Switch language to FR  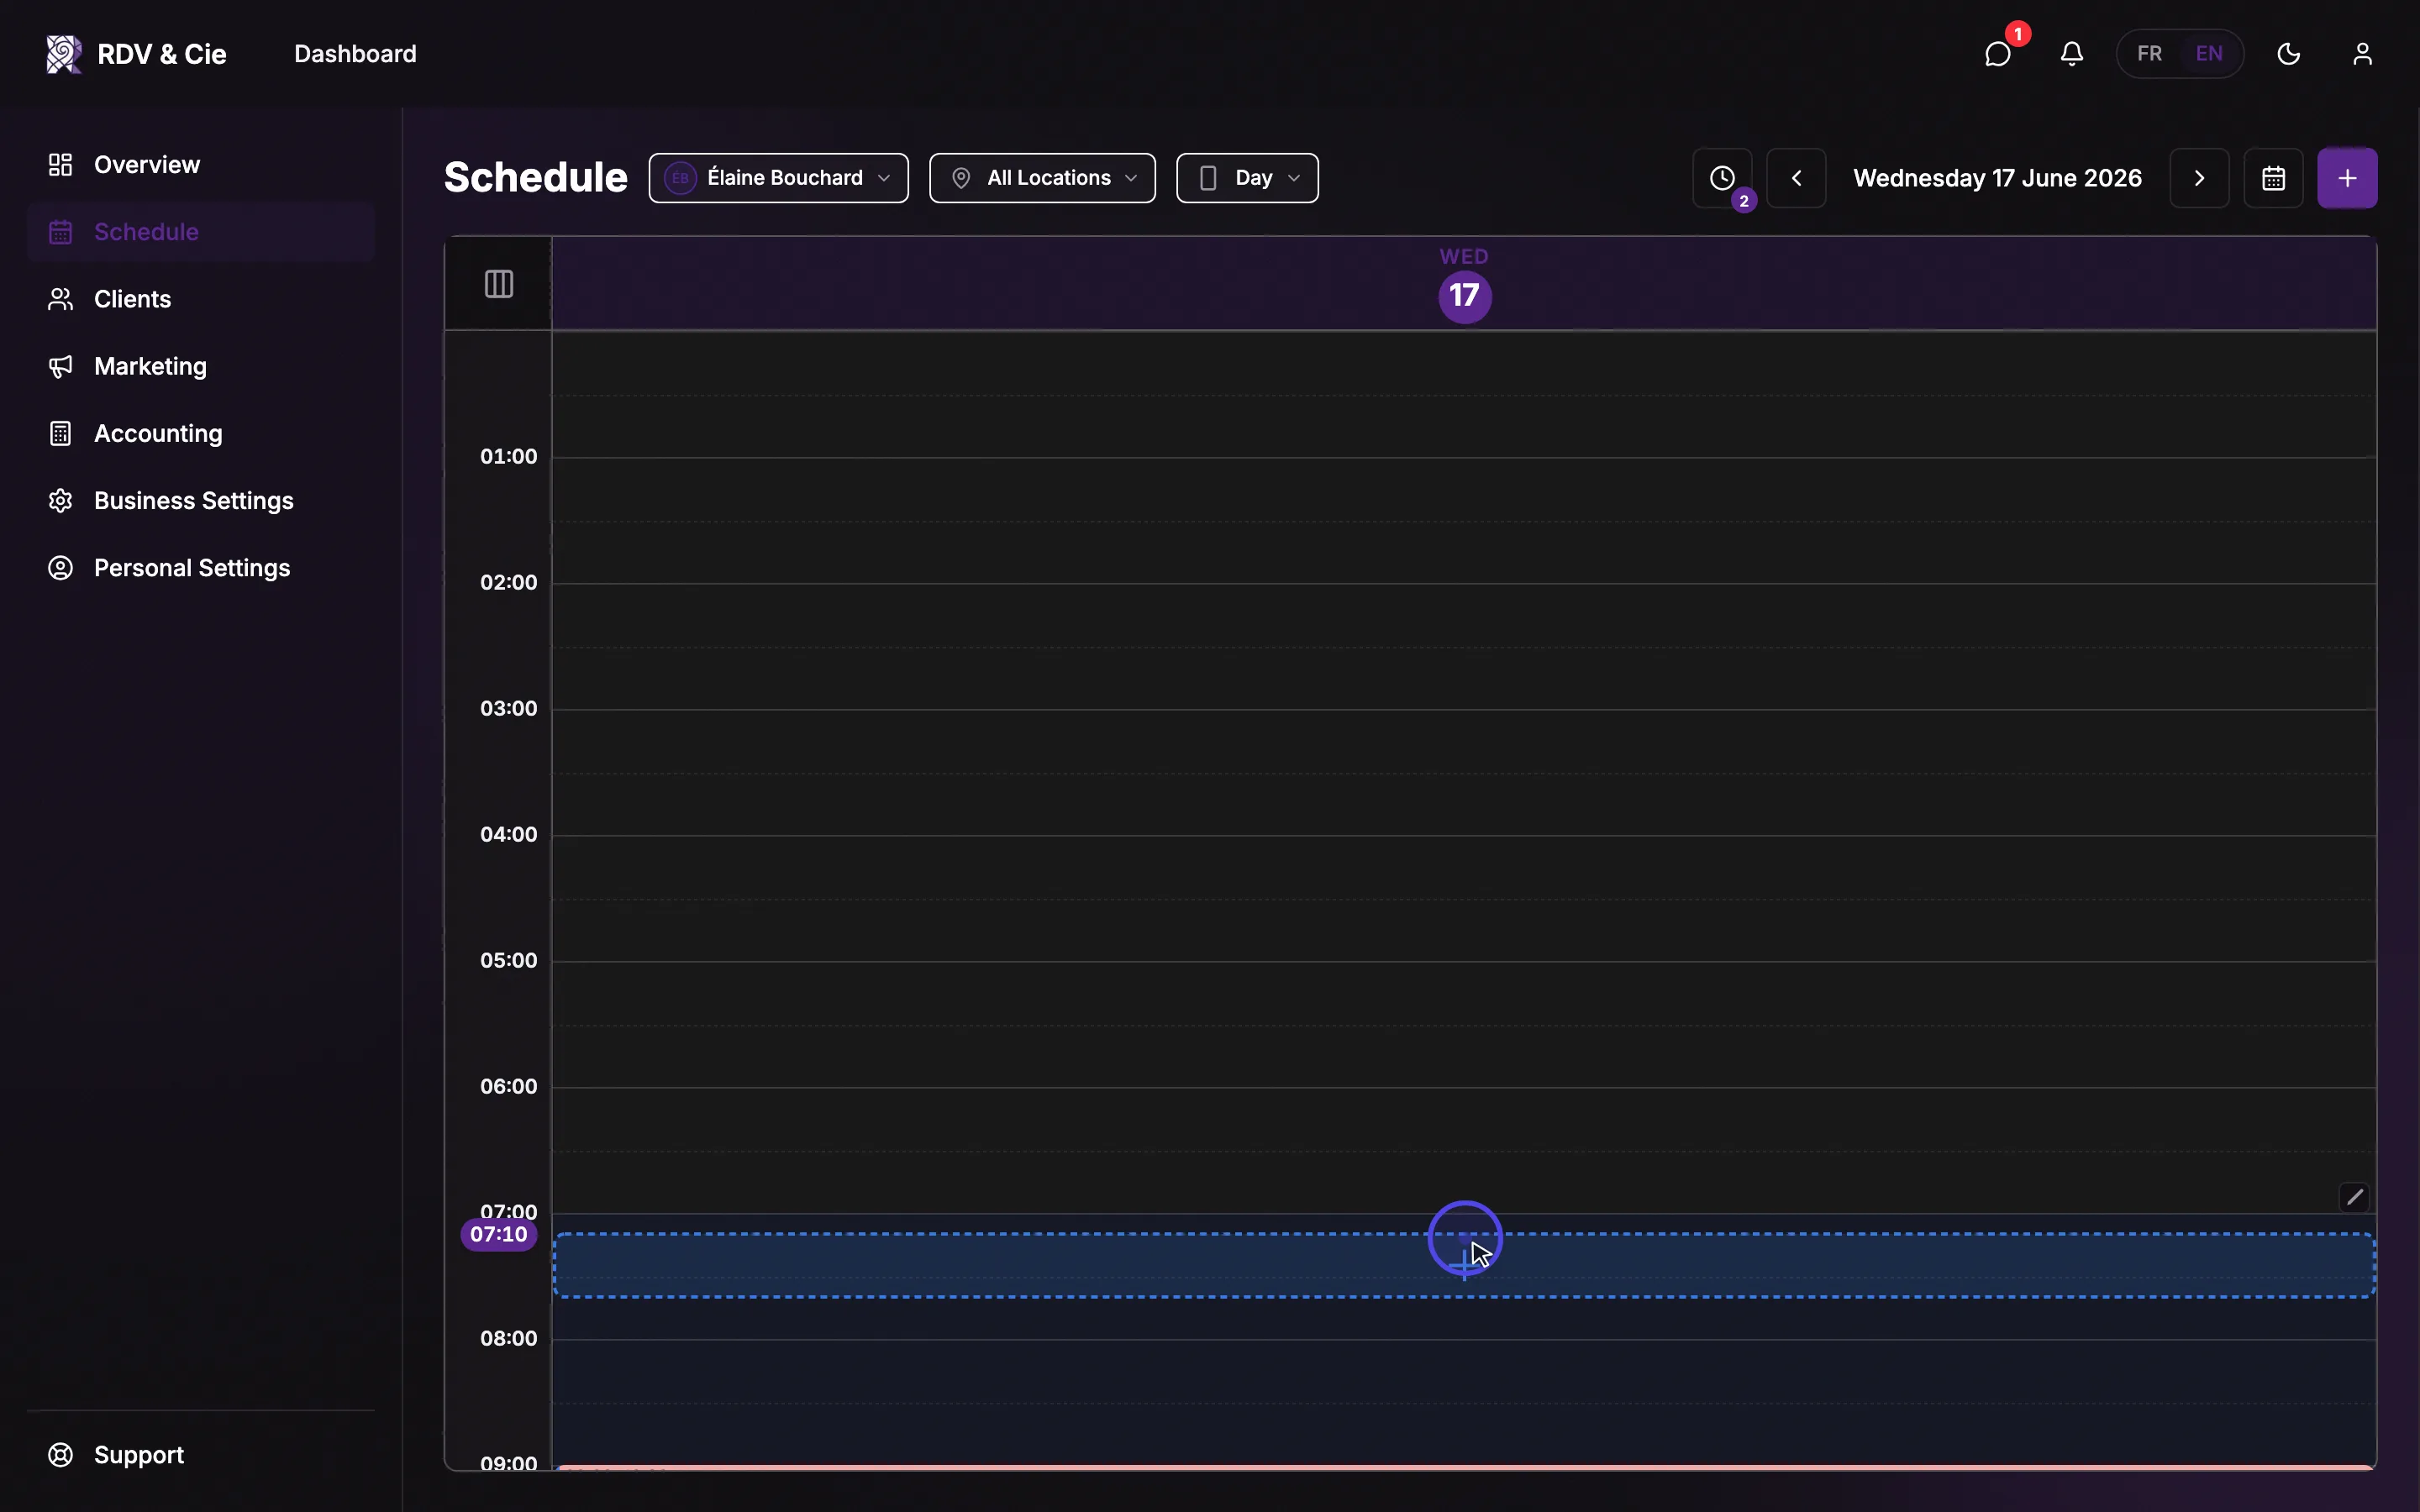[2150, 54]
